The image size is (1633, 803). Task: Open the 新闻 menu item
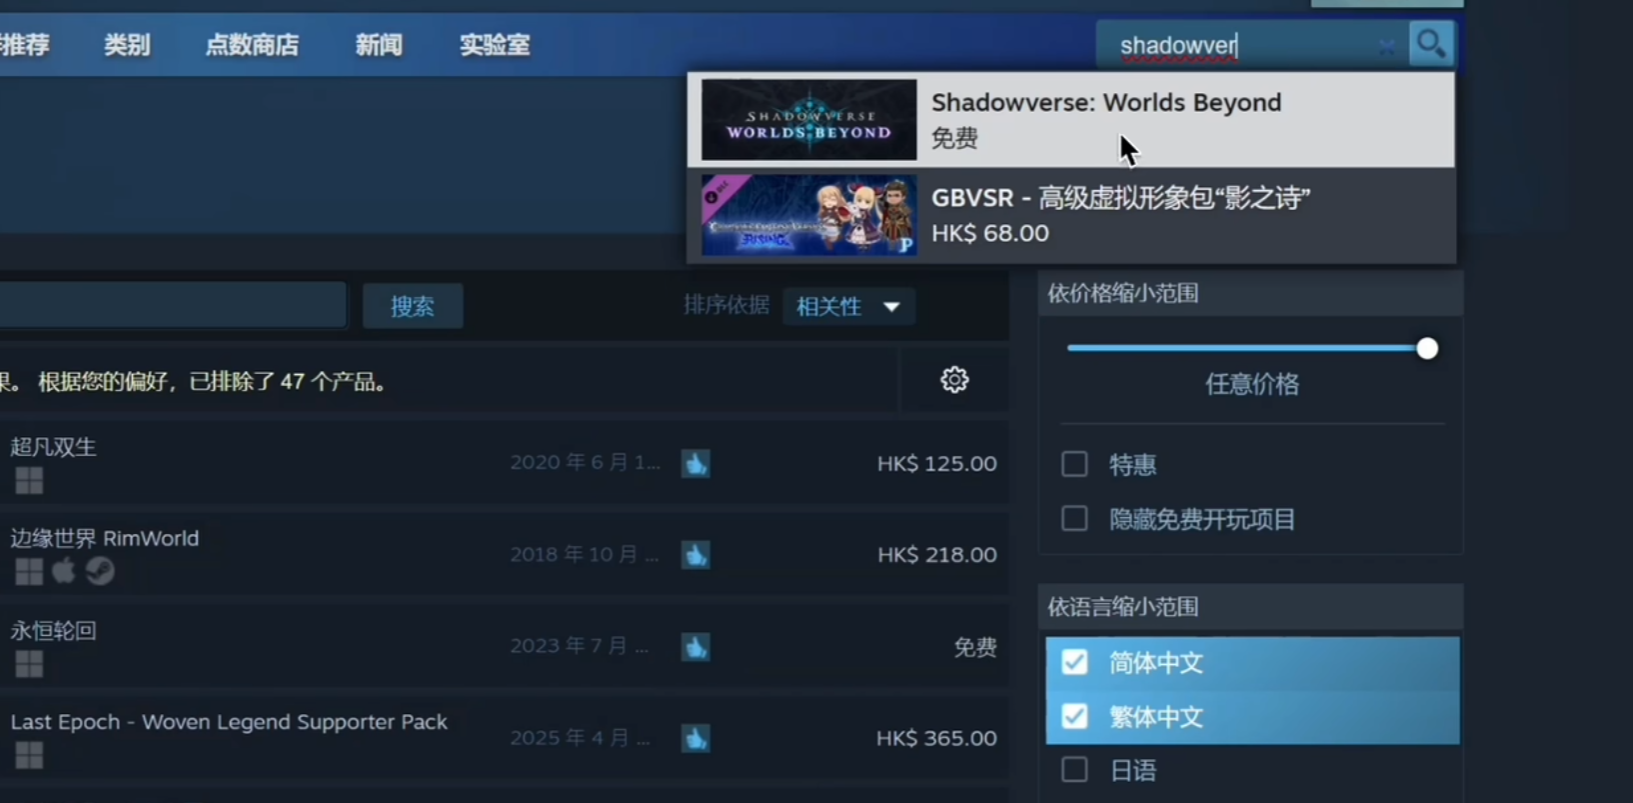coord(379,45)
